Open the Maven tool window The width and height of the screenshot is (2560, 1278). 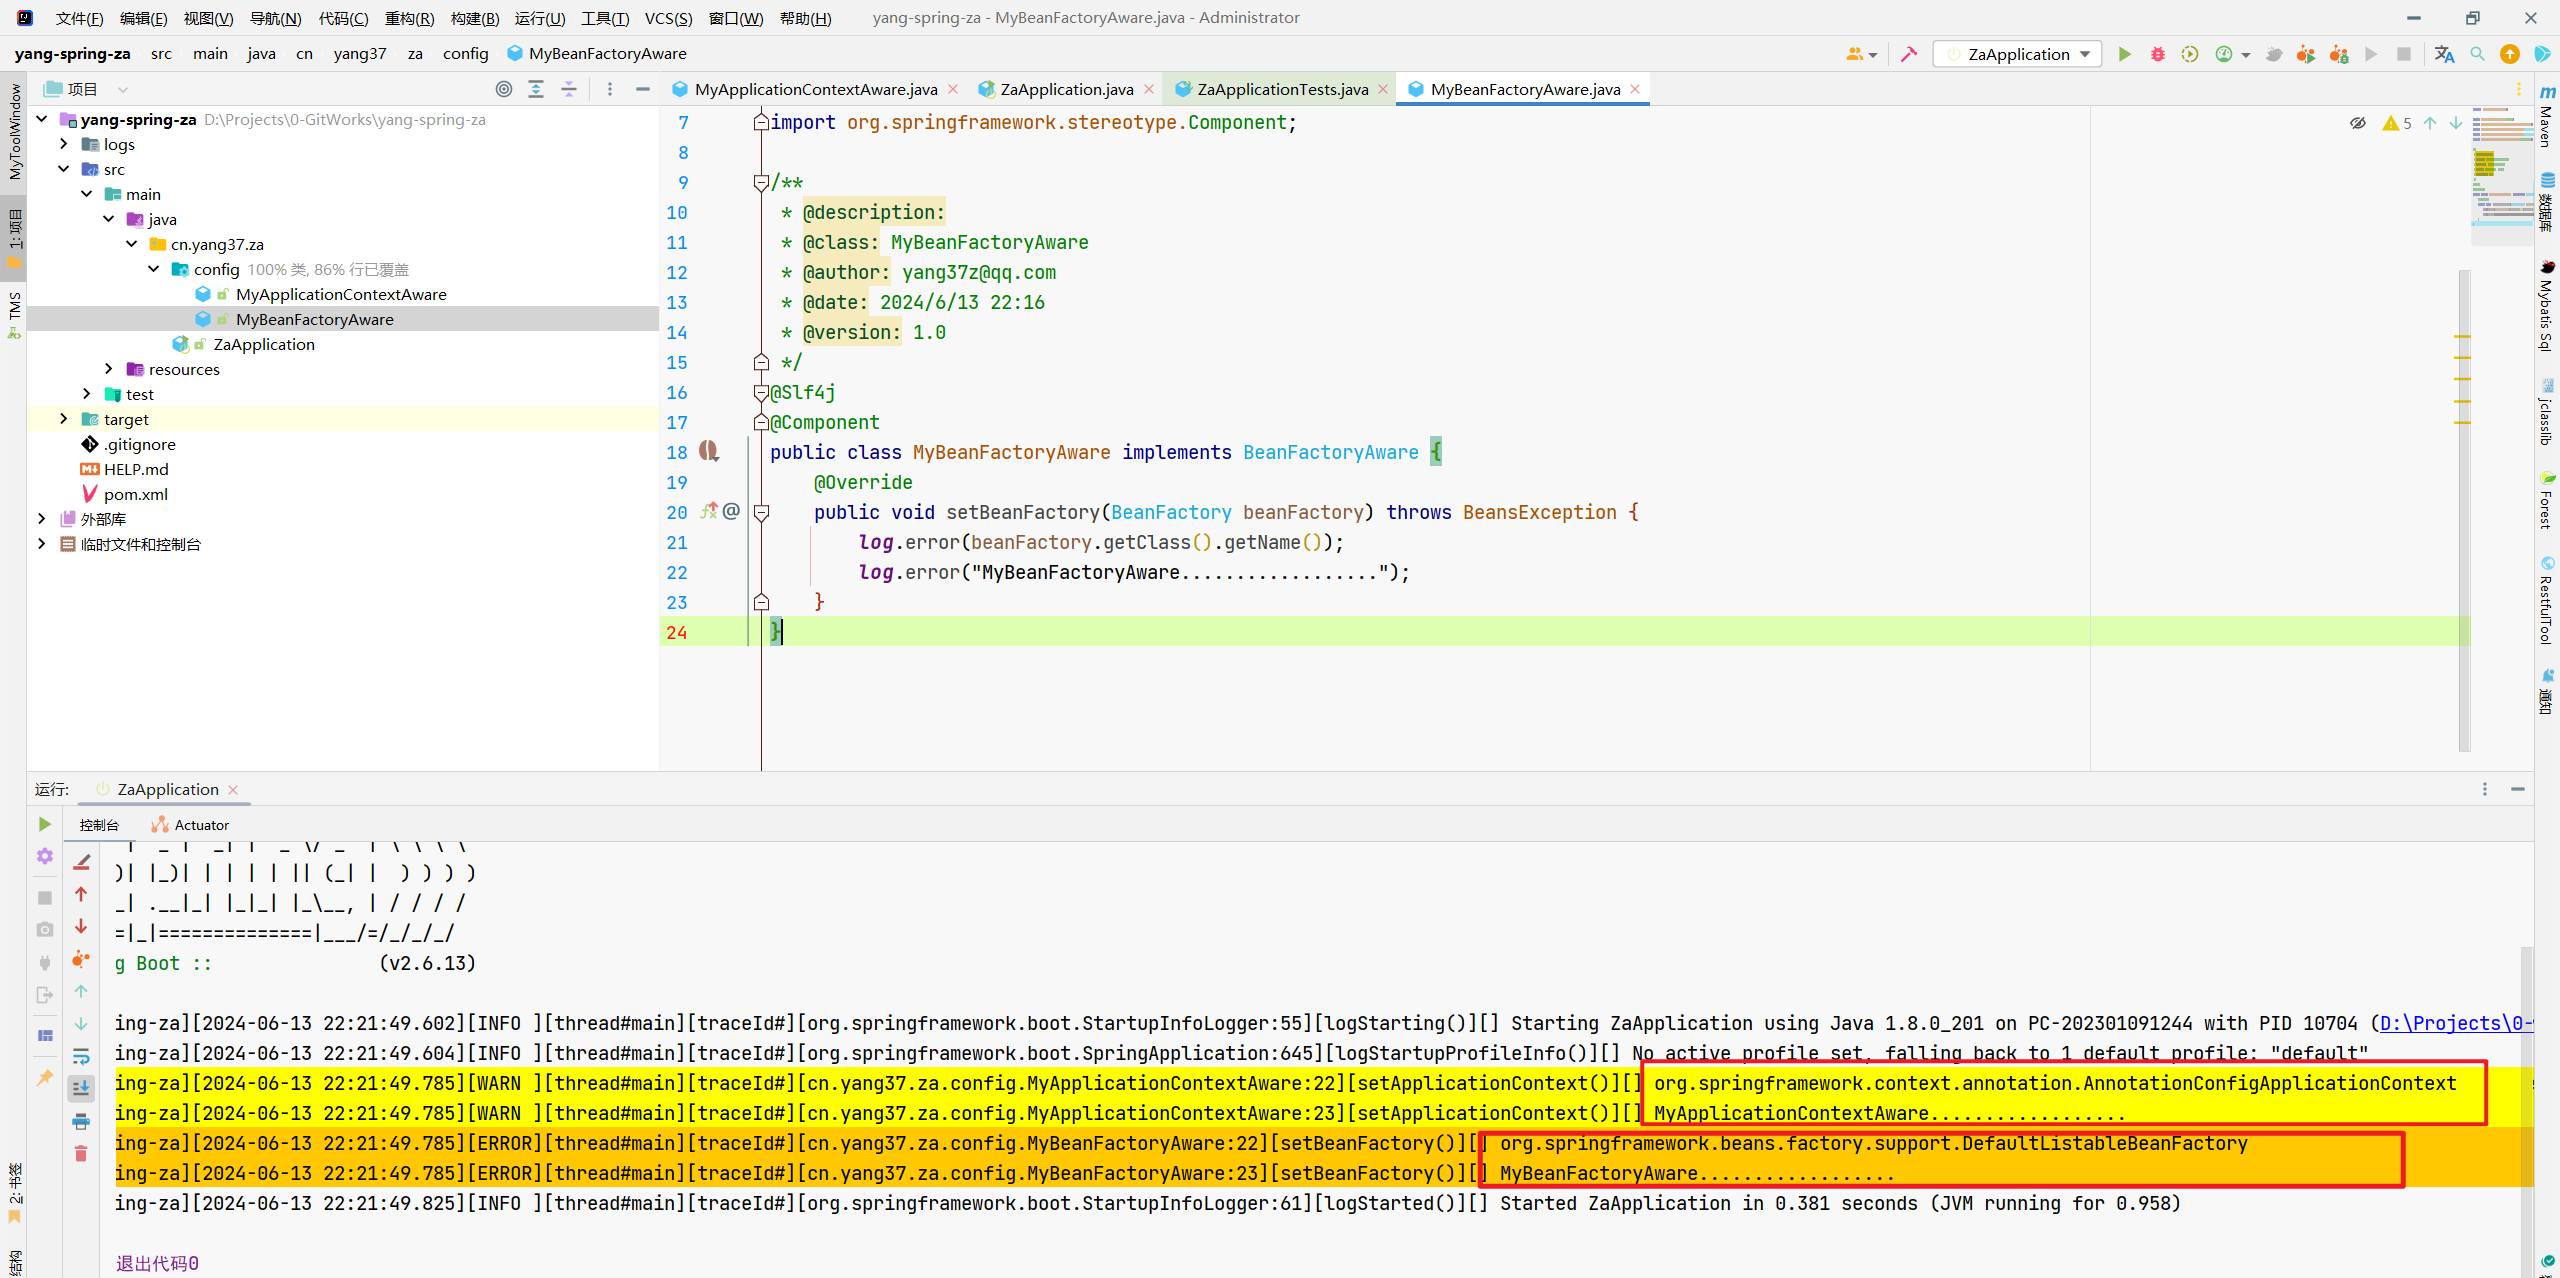[2546, 115]
